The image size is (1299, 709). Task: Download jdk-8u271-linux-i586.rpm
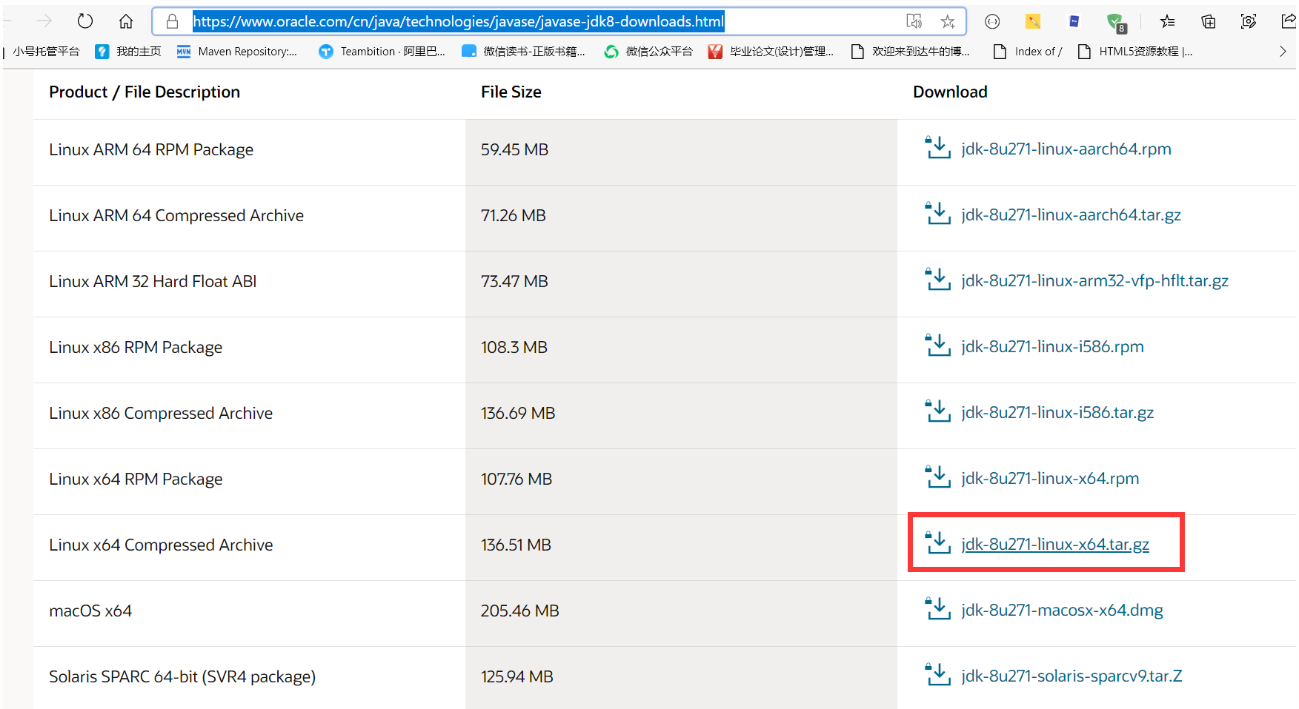pos(1052,347)
